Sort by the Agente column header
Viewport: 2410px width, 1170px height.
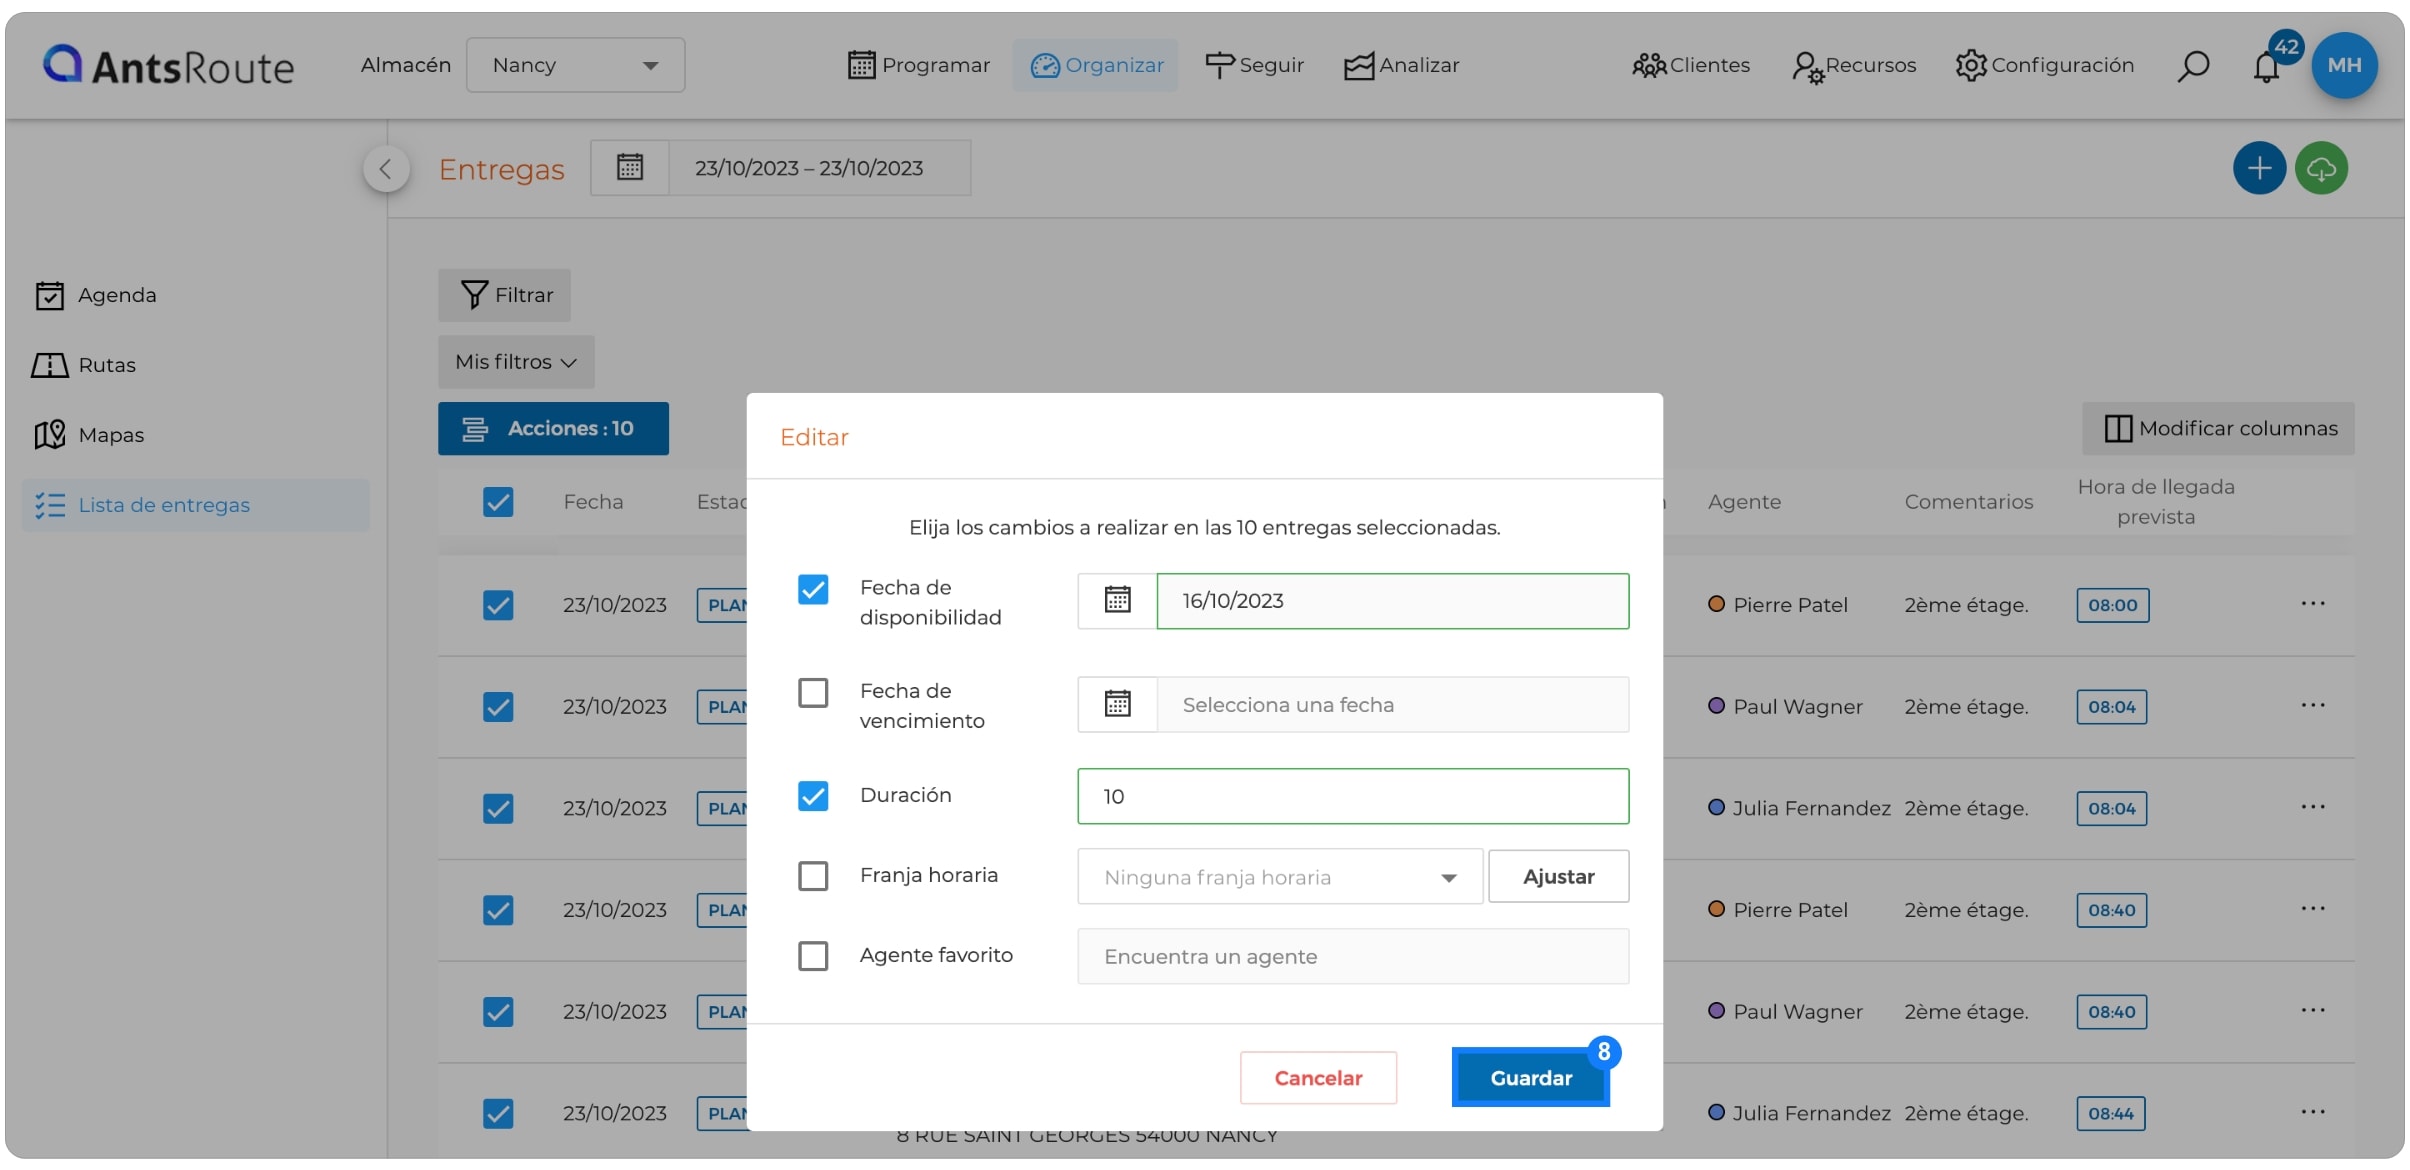pos(1744,502)
